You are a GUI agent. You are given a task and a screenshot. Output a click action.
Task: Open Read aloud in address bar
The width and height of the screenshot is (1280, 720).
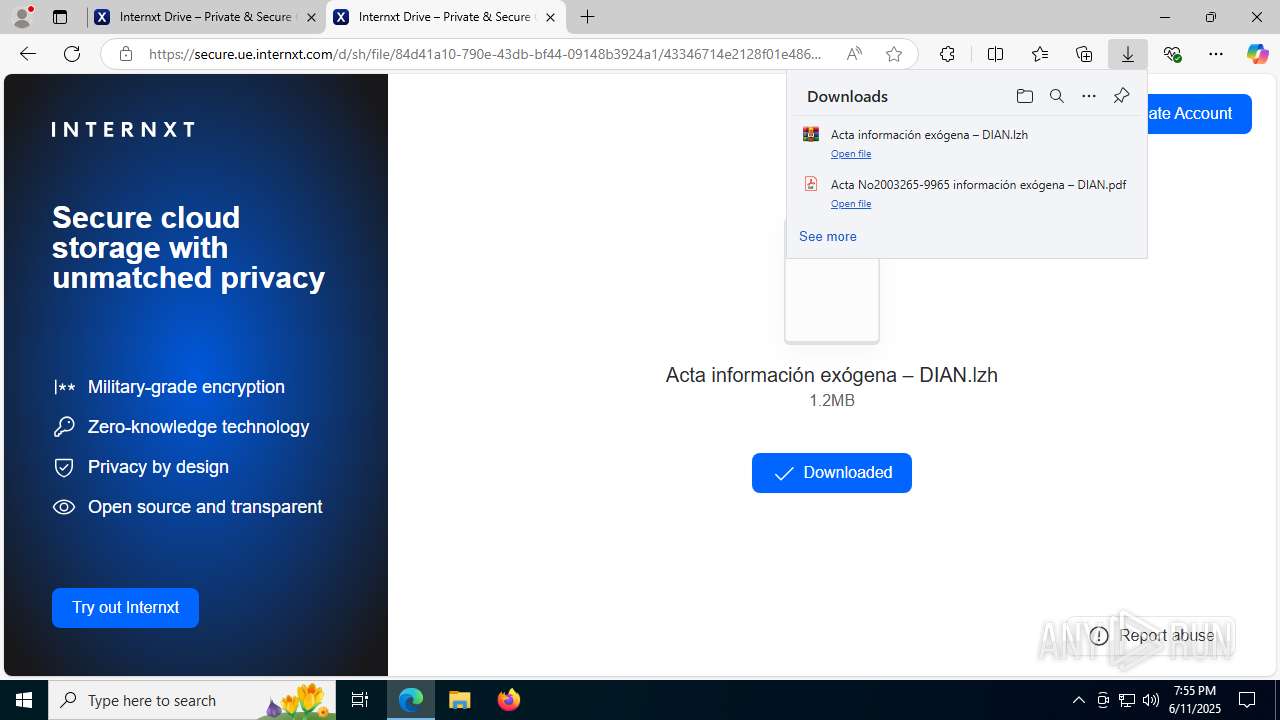(854, 54)
